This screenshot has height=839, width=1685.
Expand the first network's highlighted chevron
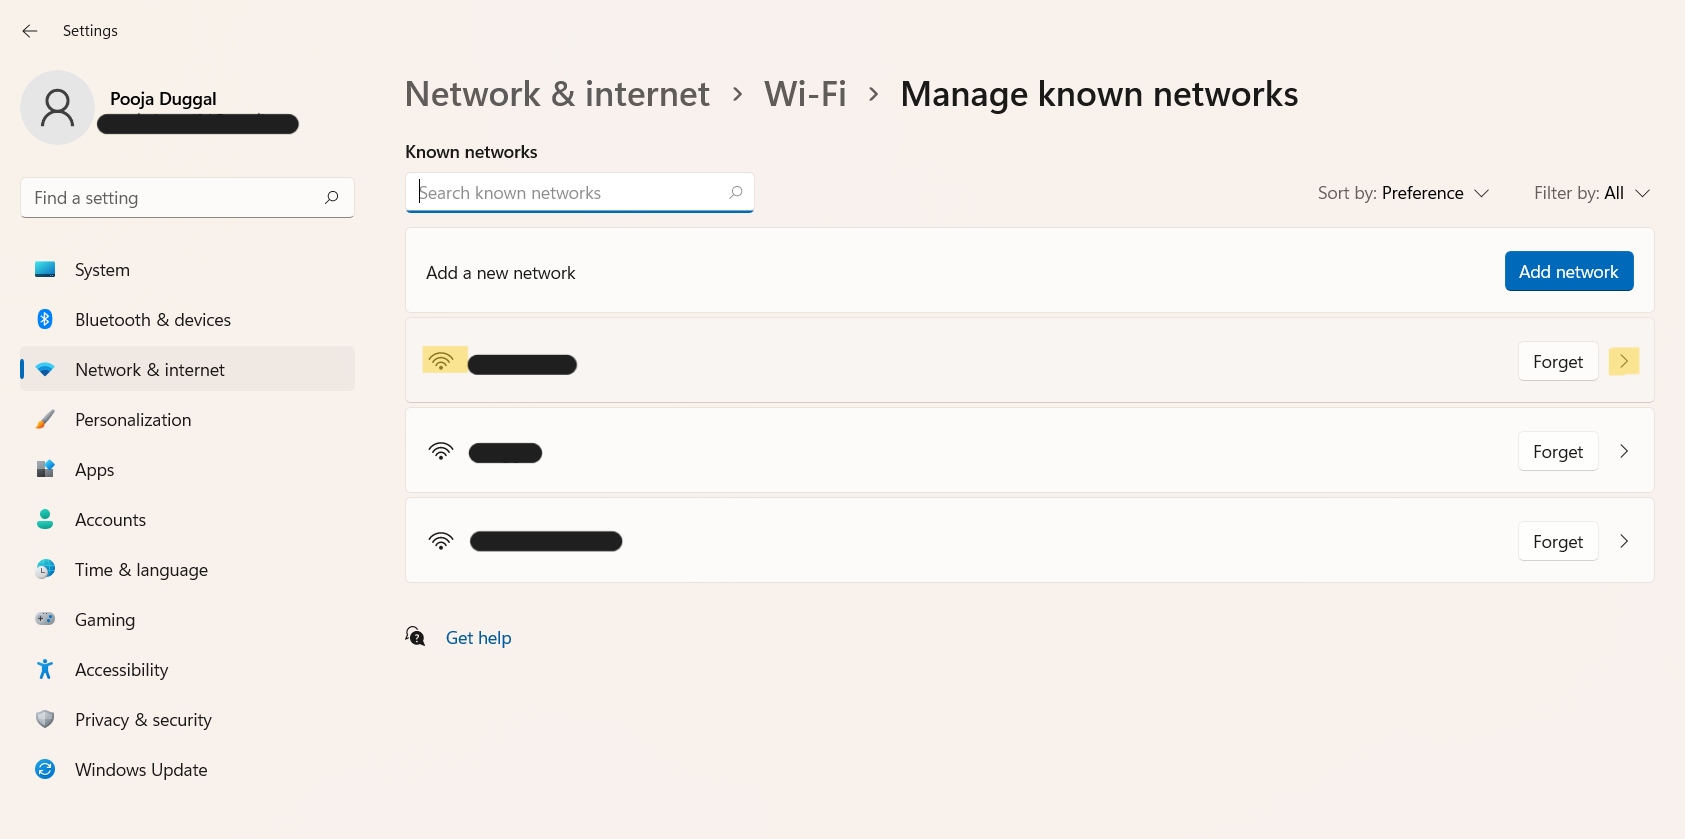coord(1624,361)
